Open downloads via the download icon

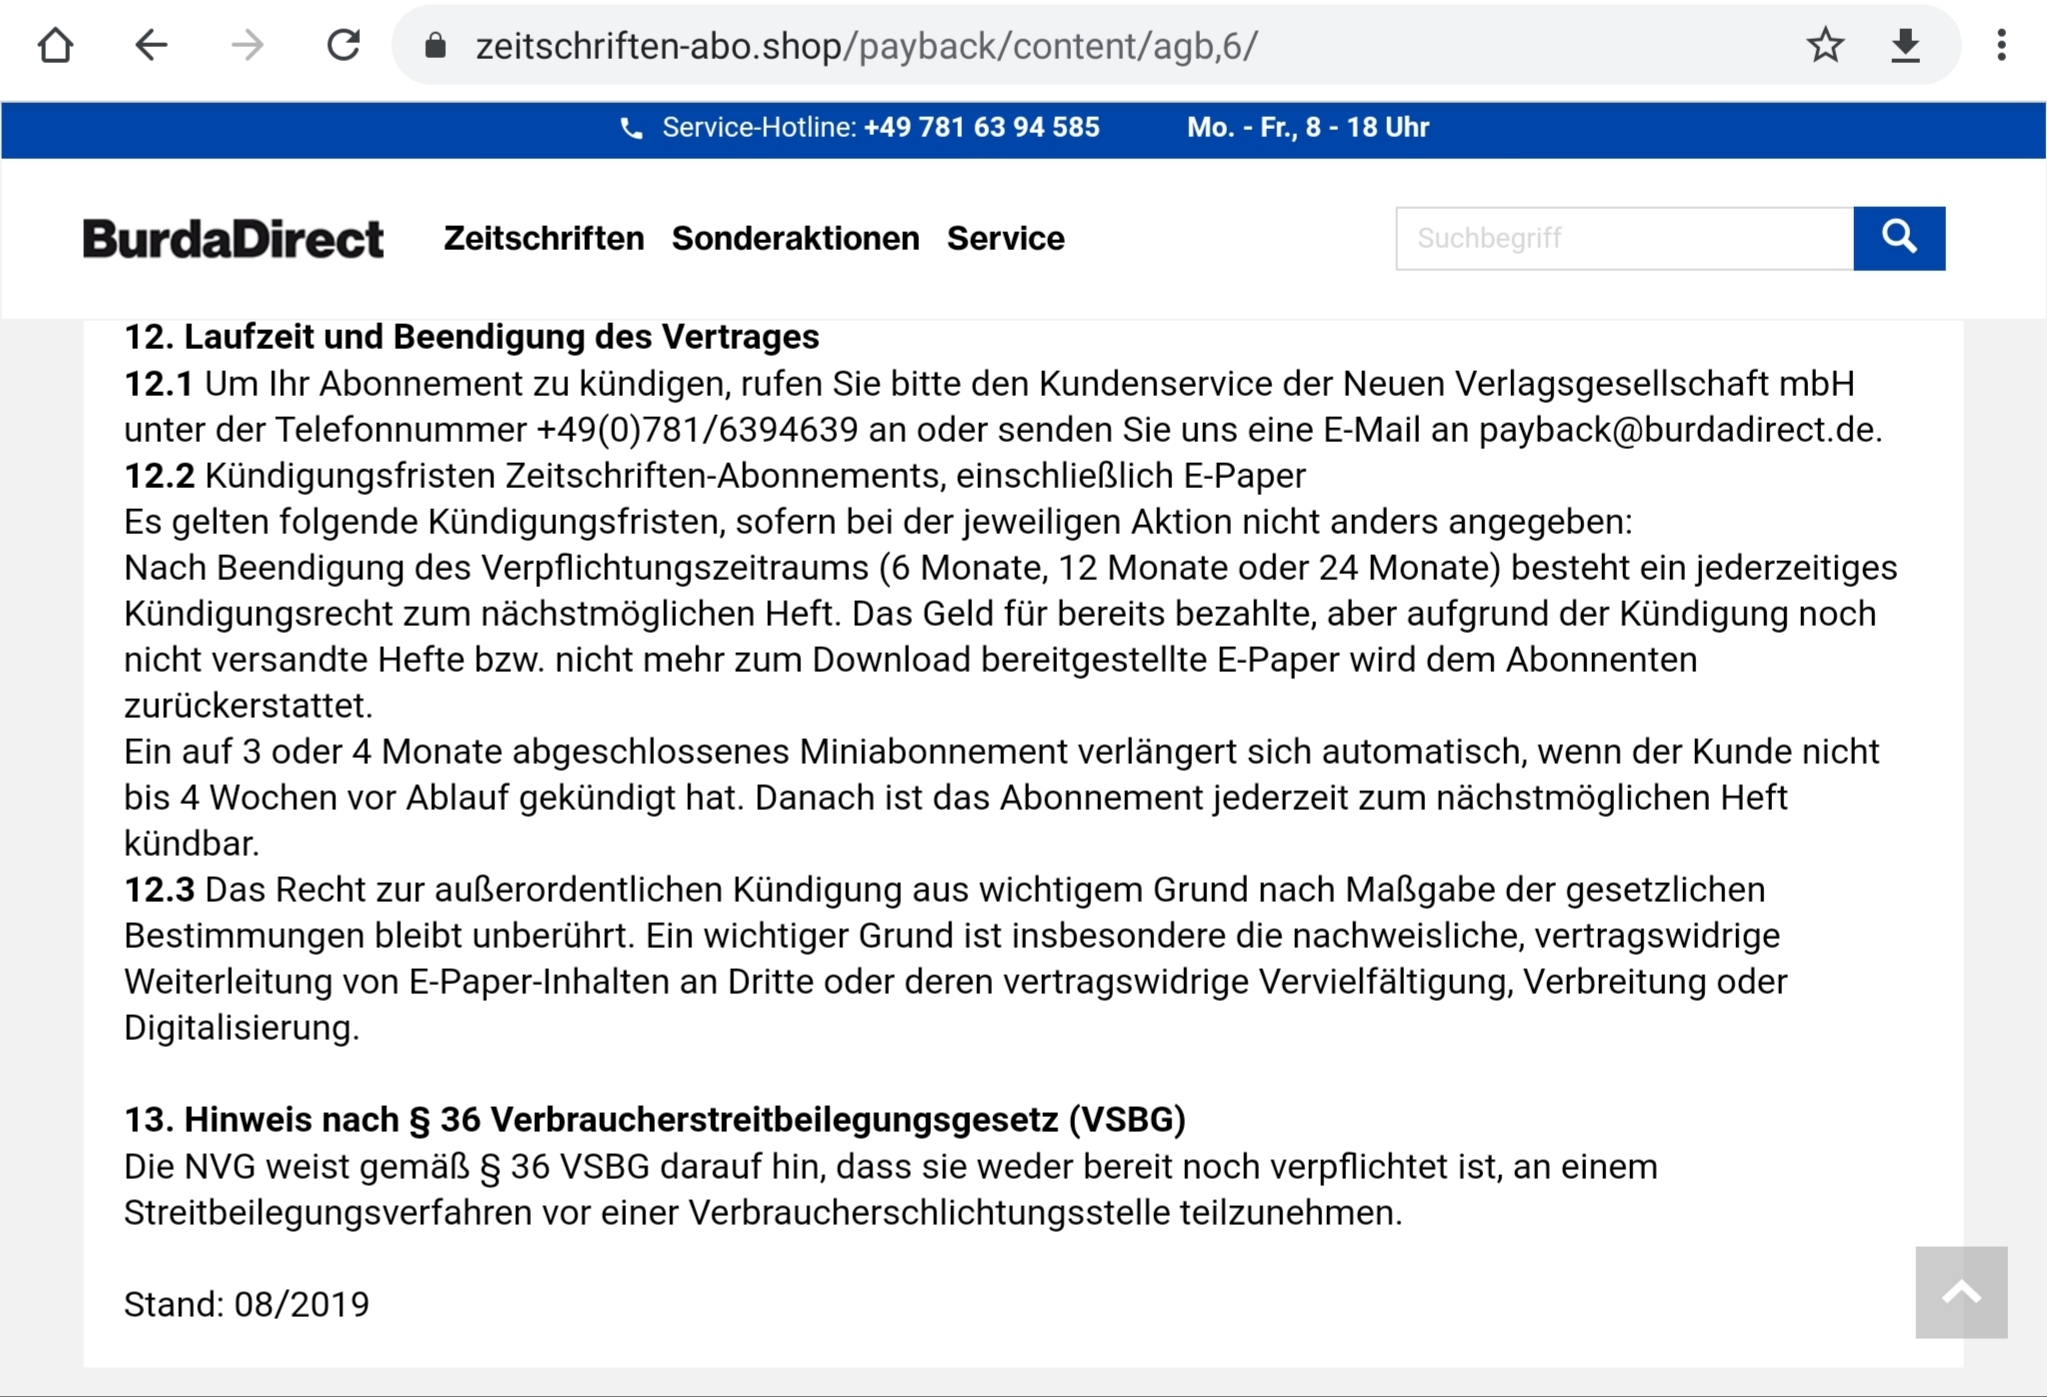(x=1906, y=46)
